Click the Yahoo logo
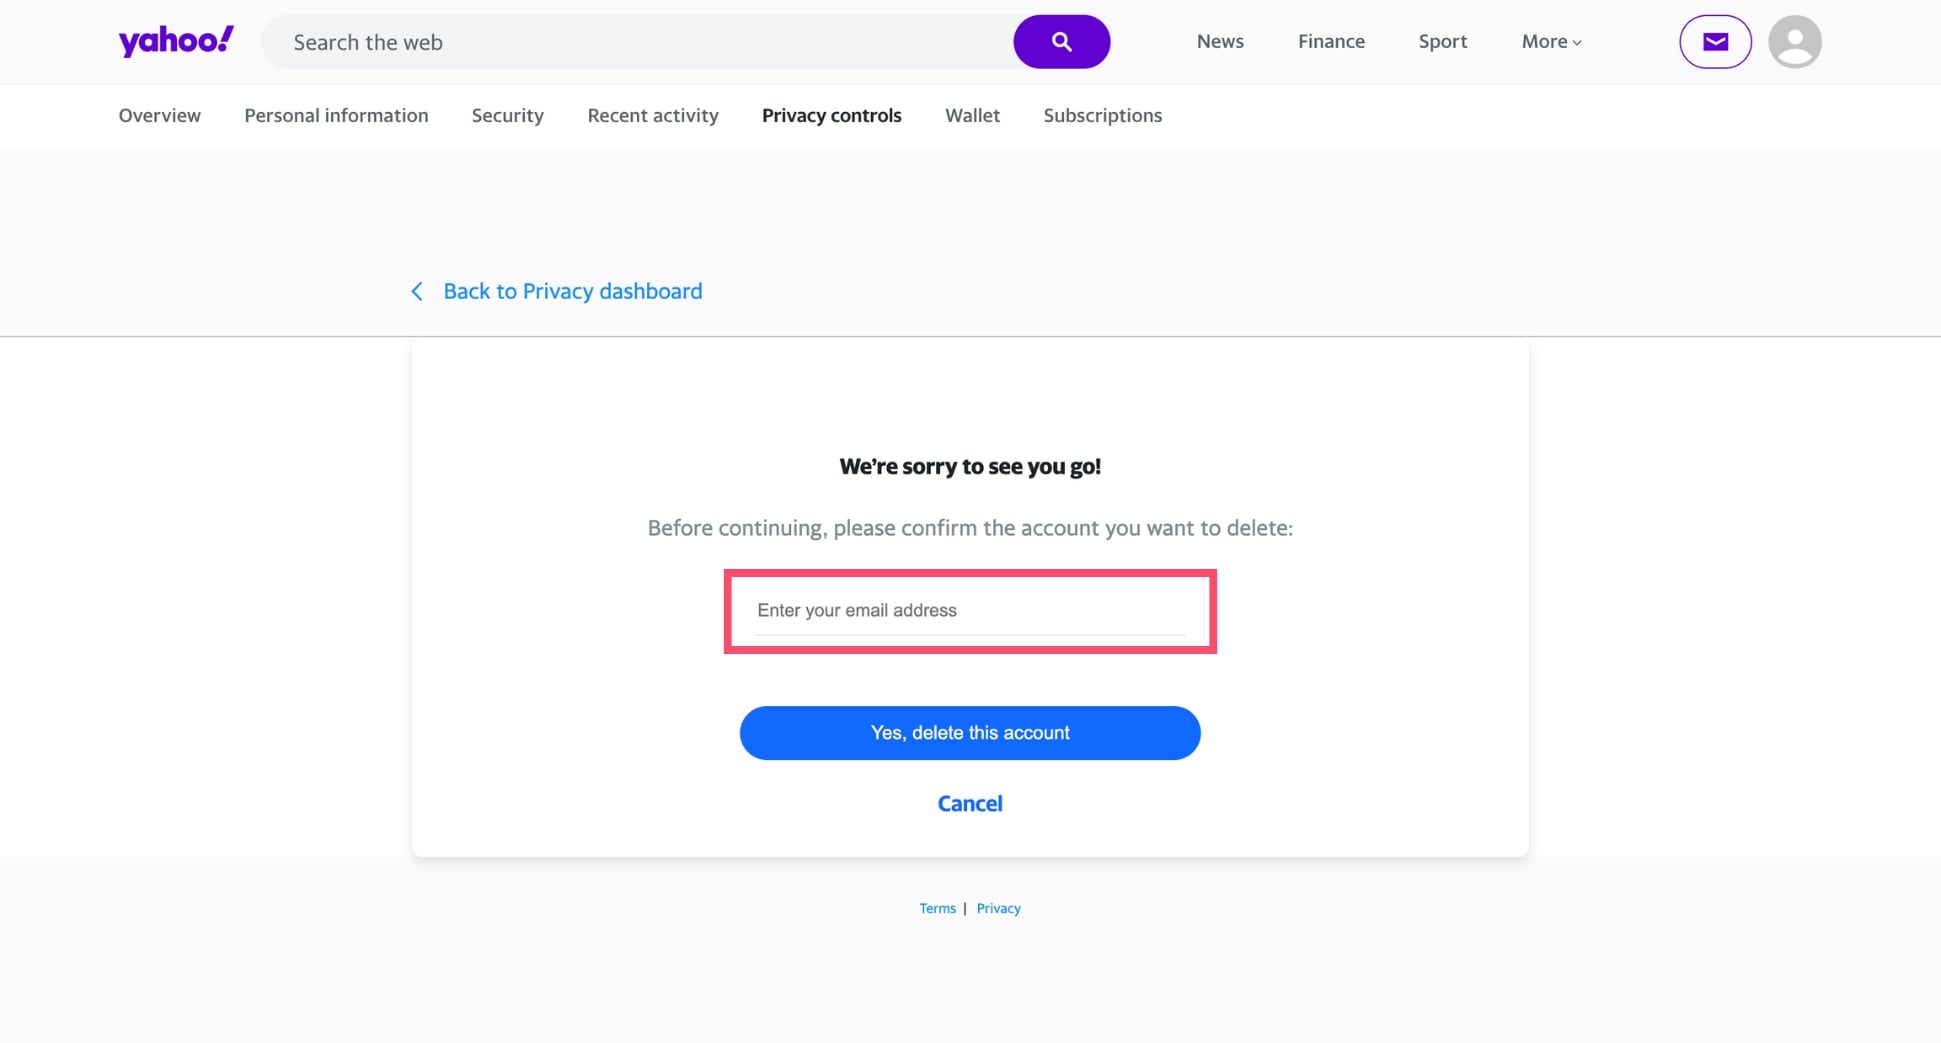Image resolution: width=1941 pixels, height=1043 pixels. (176, 40)
